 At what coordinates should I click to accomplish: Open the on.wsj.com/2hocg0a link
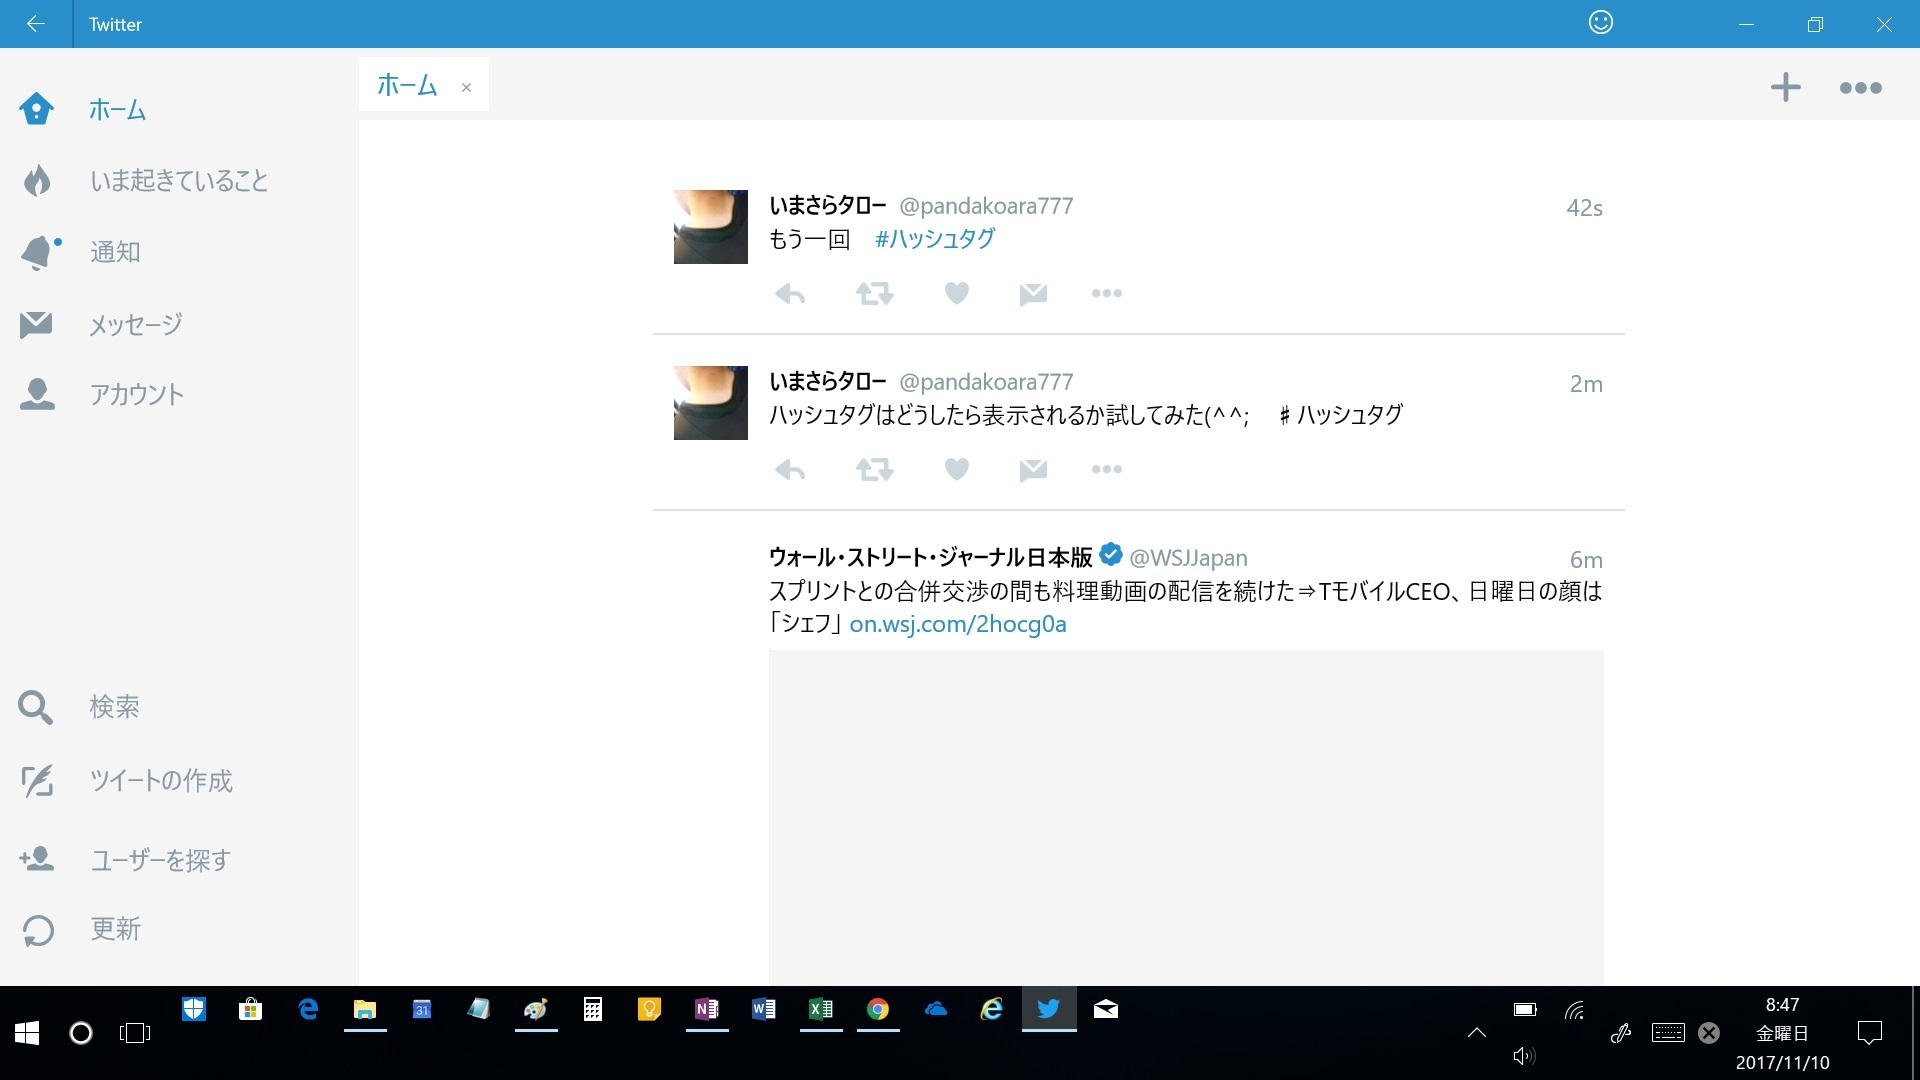958,624
